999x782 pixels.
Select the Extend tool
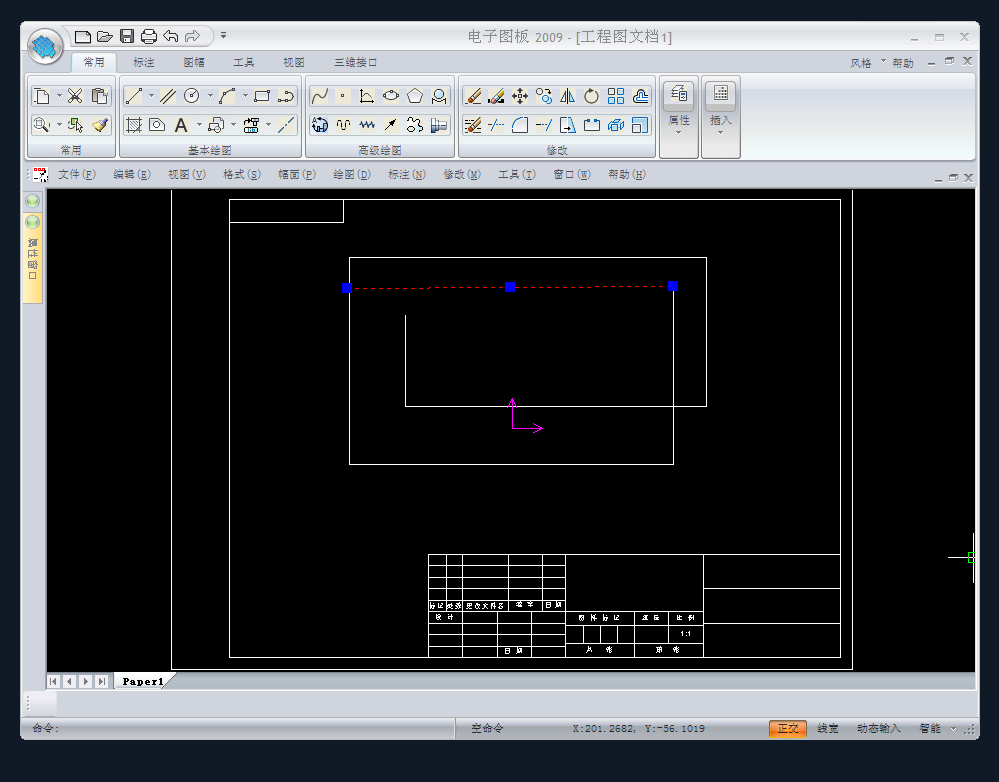pyautogui.click(x=543, y=125)
